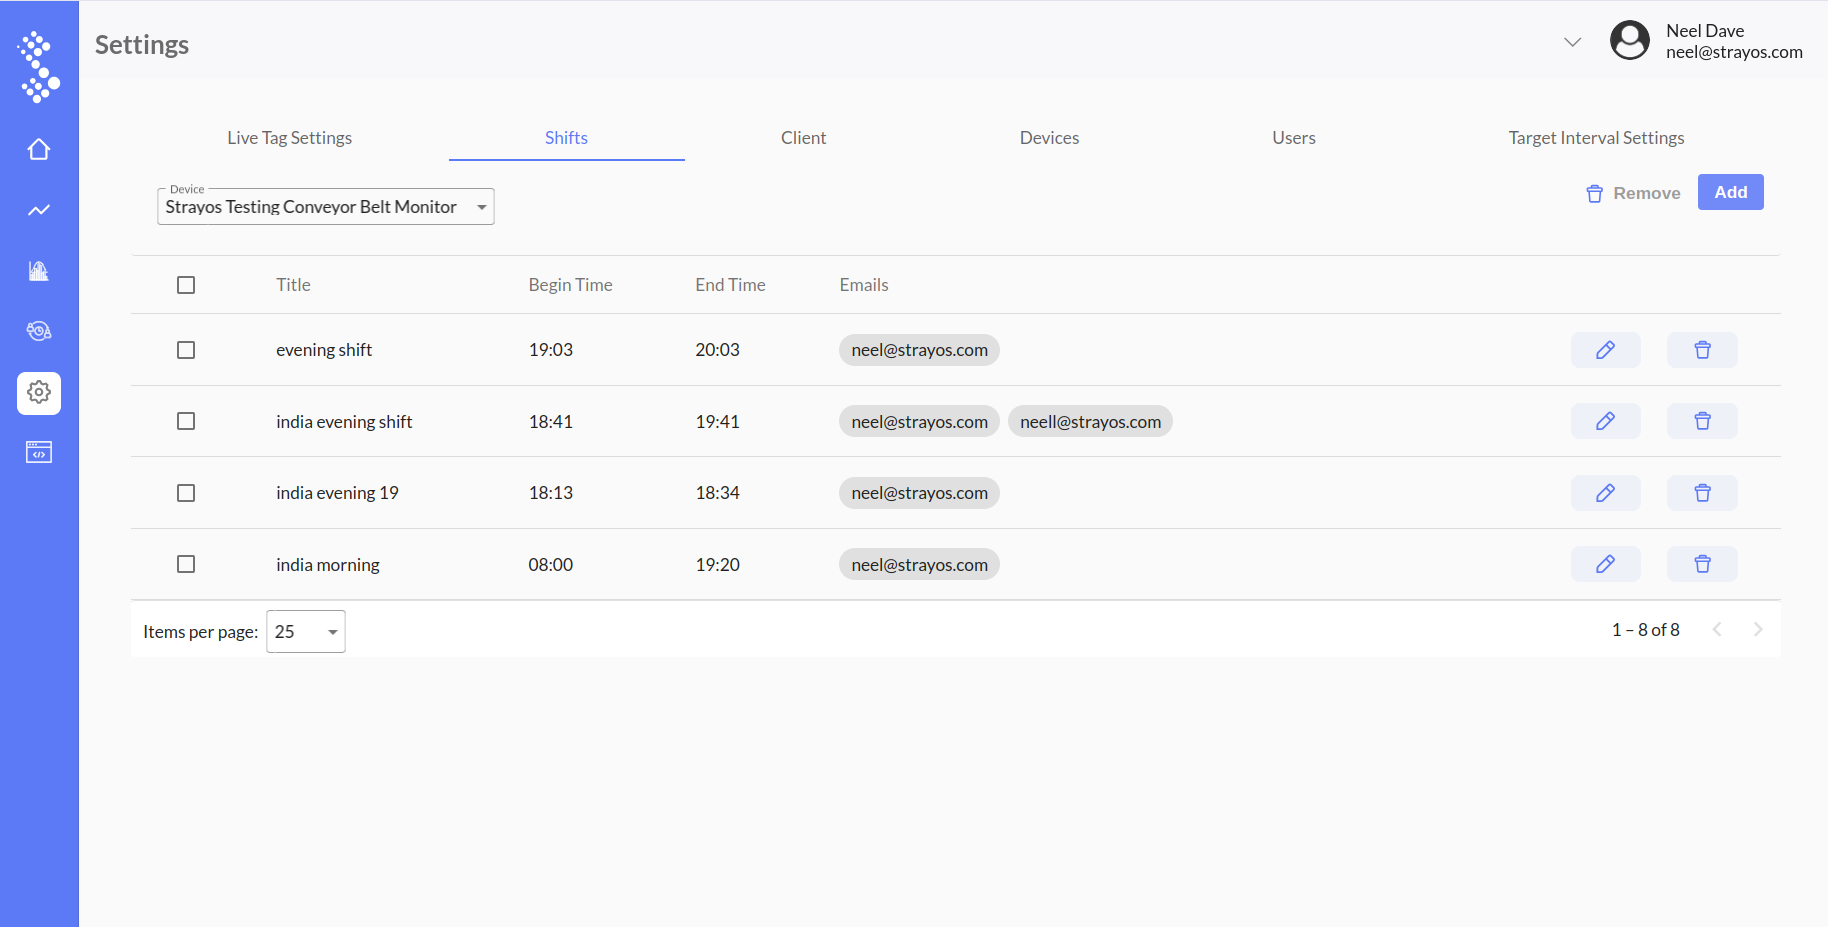
Task: Delete the india morning shift row
Action: (x=1702, y=564)
